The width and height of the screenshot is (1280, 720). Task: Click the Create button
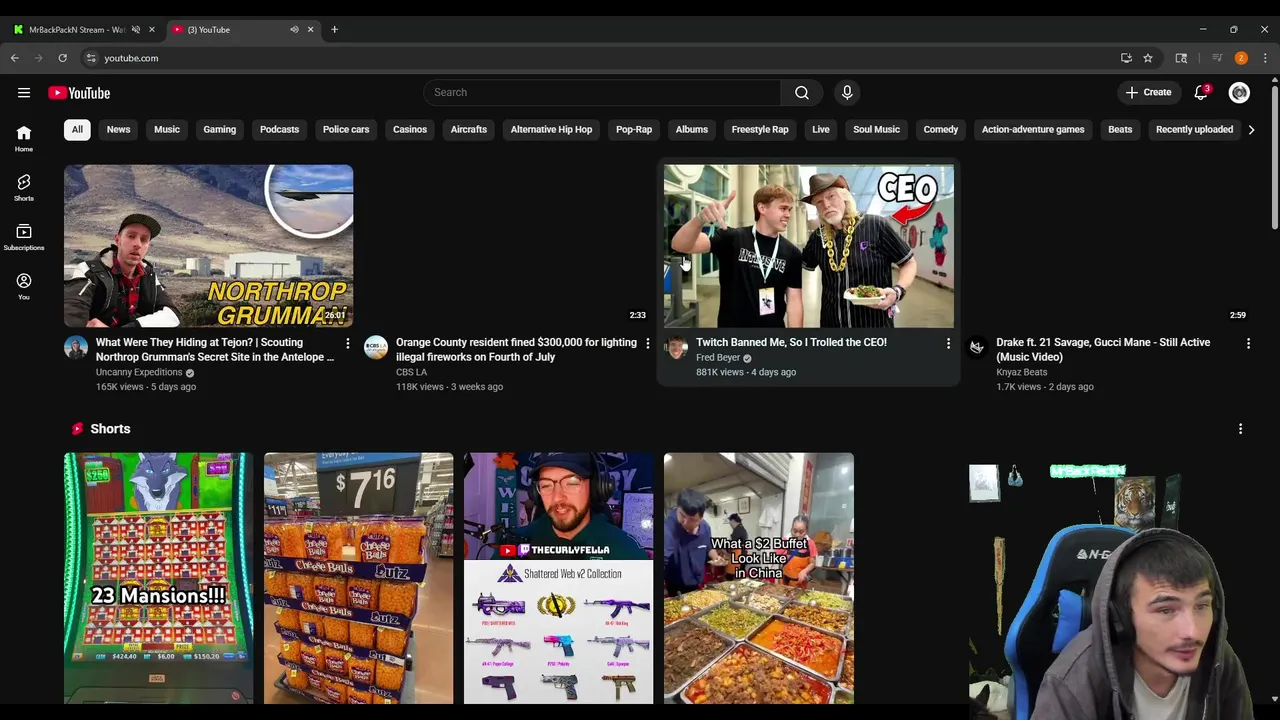click(x=1148, y=93)
